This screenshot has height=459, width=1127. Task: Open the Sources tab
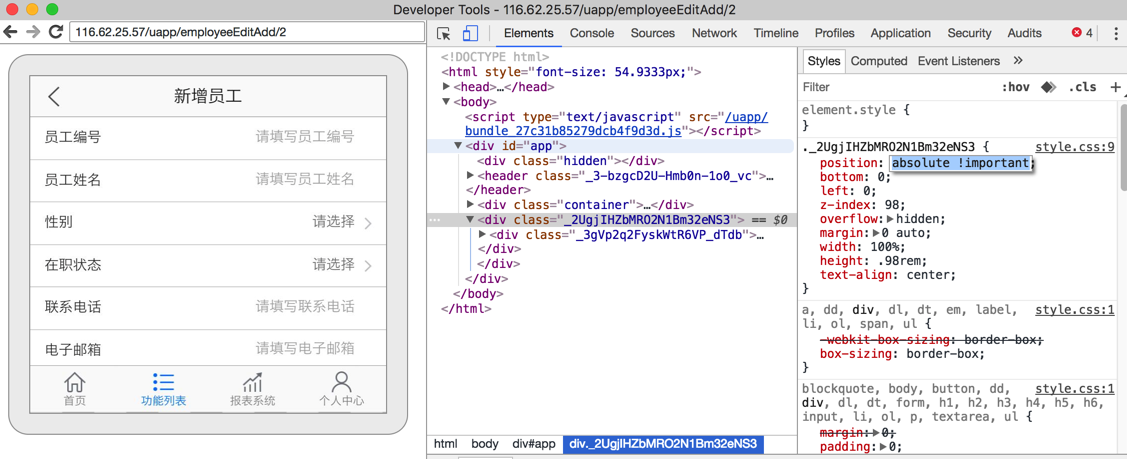[x=653, y=33]
